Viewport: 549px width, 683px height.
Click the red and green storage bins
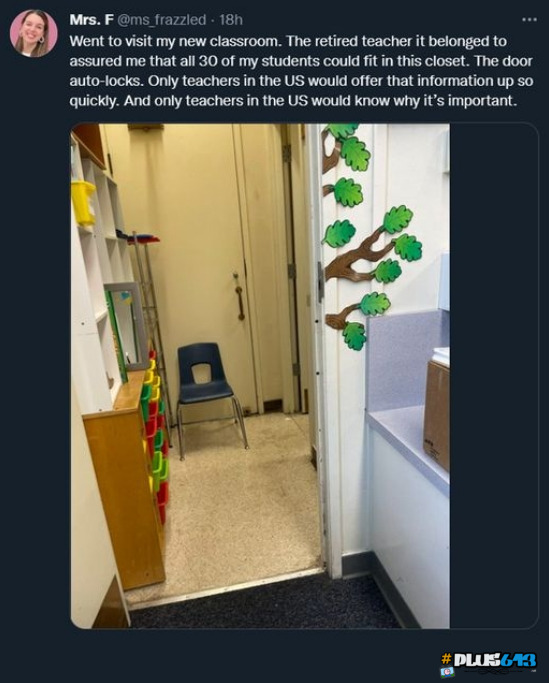point(156,436)
